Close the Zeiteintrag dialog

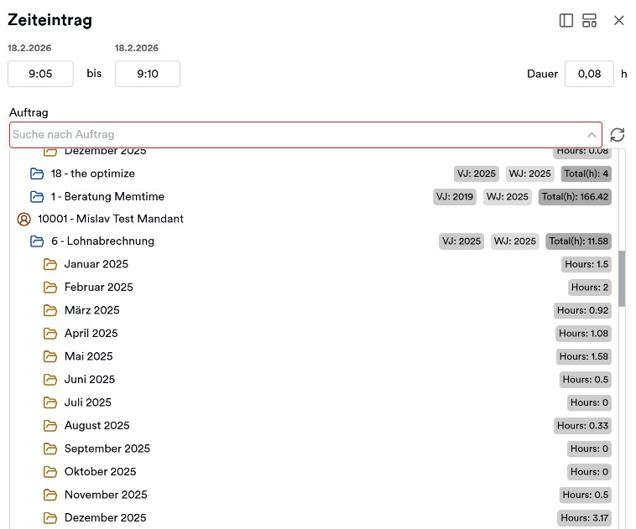(618, 21)
